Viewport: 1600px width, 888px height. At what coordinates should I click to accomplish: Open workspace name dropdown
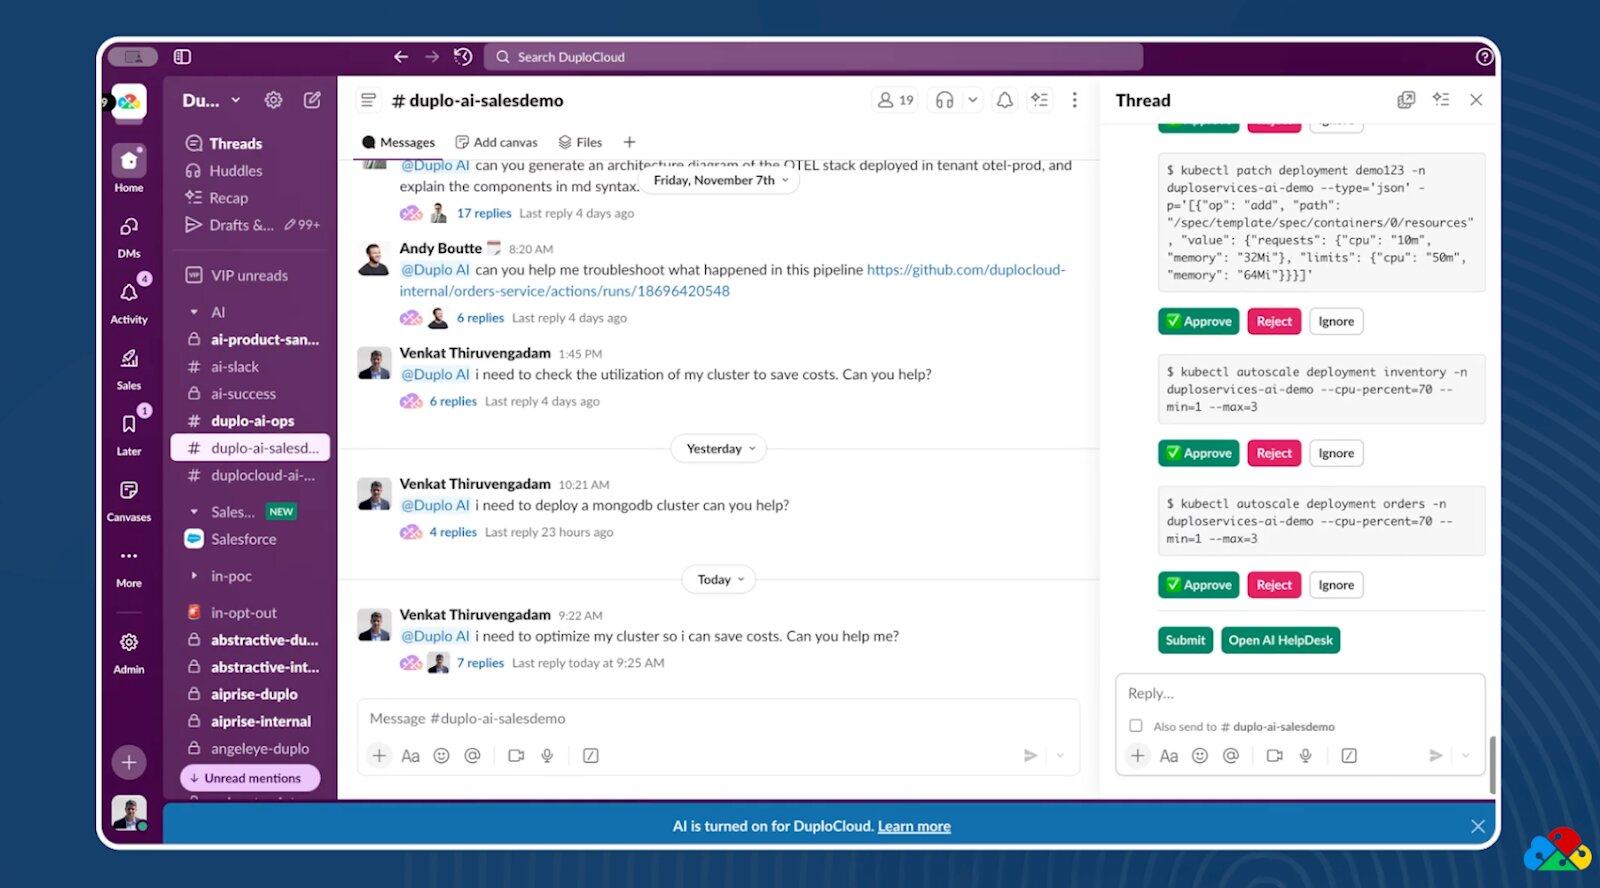coord(211,100)
